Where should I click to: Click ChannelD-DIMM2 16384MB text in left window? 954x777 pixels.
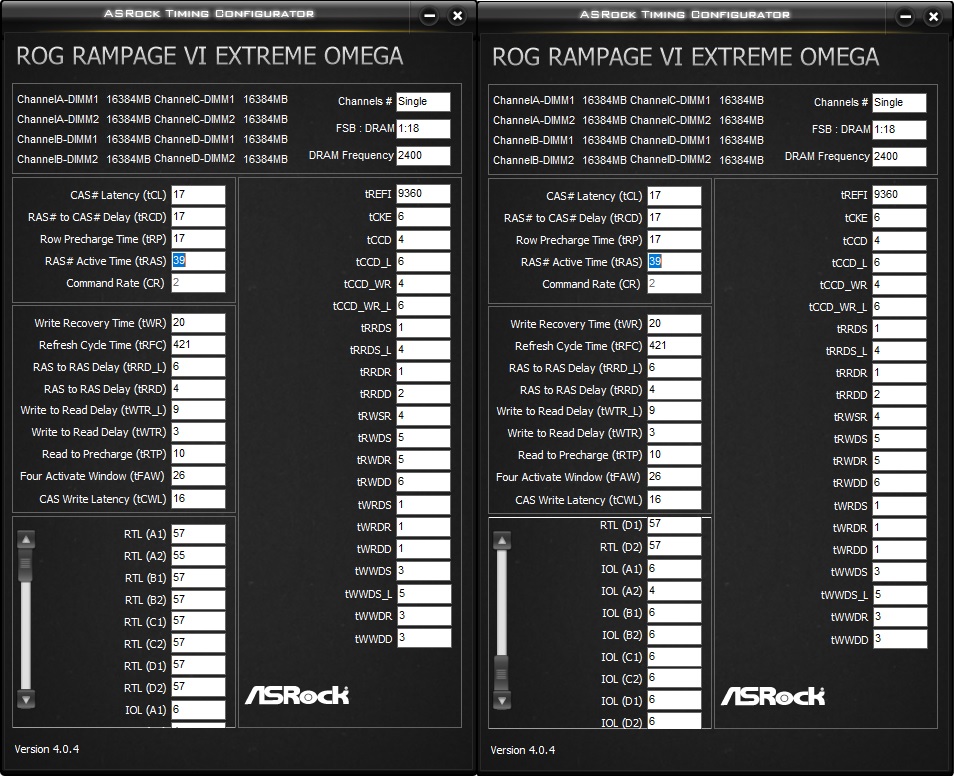click(x=221, y=159)
